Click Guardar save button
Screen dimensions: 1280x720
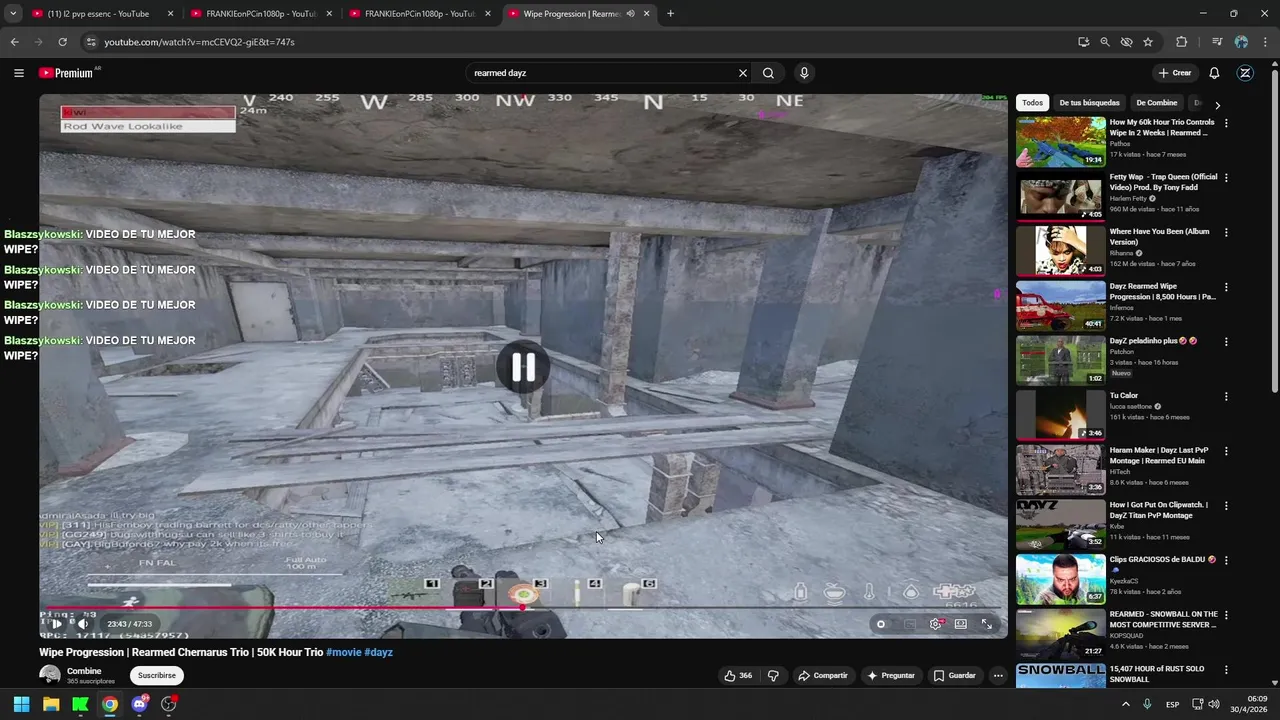[954, 676]
